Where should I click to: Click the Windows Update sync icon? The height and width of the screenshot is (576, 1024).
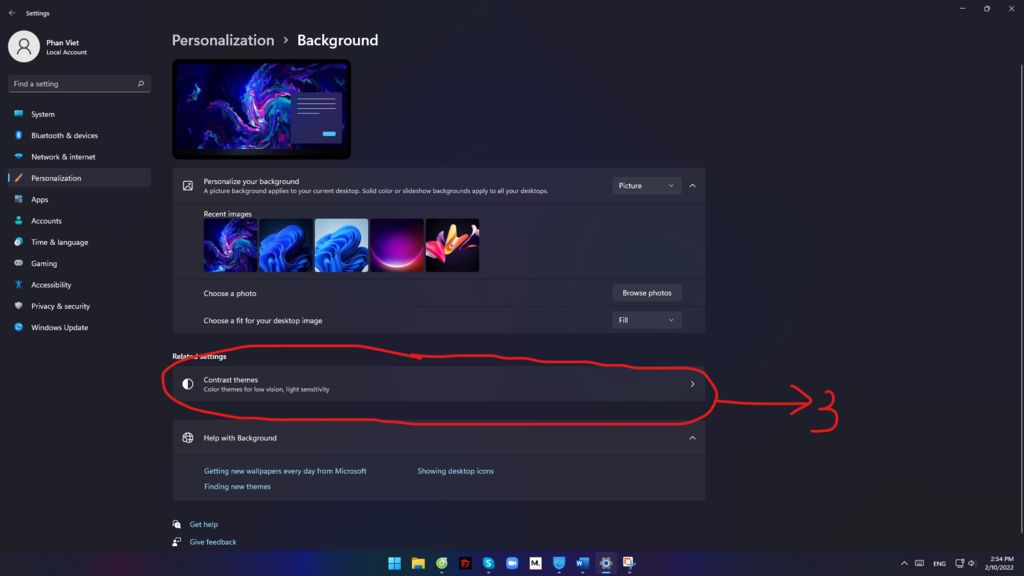pyautogui.click(x=18, y=327)
